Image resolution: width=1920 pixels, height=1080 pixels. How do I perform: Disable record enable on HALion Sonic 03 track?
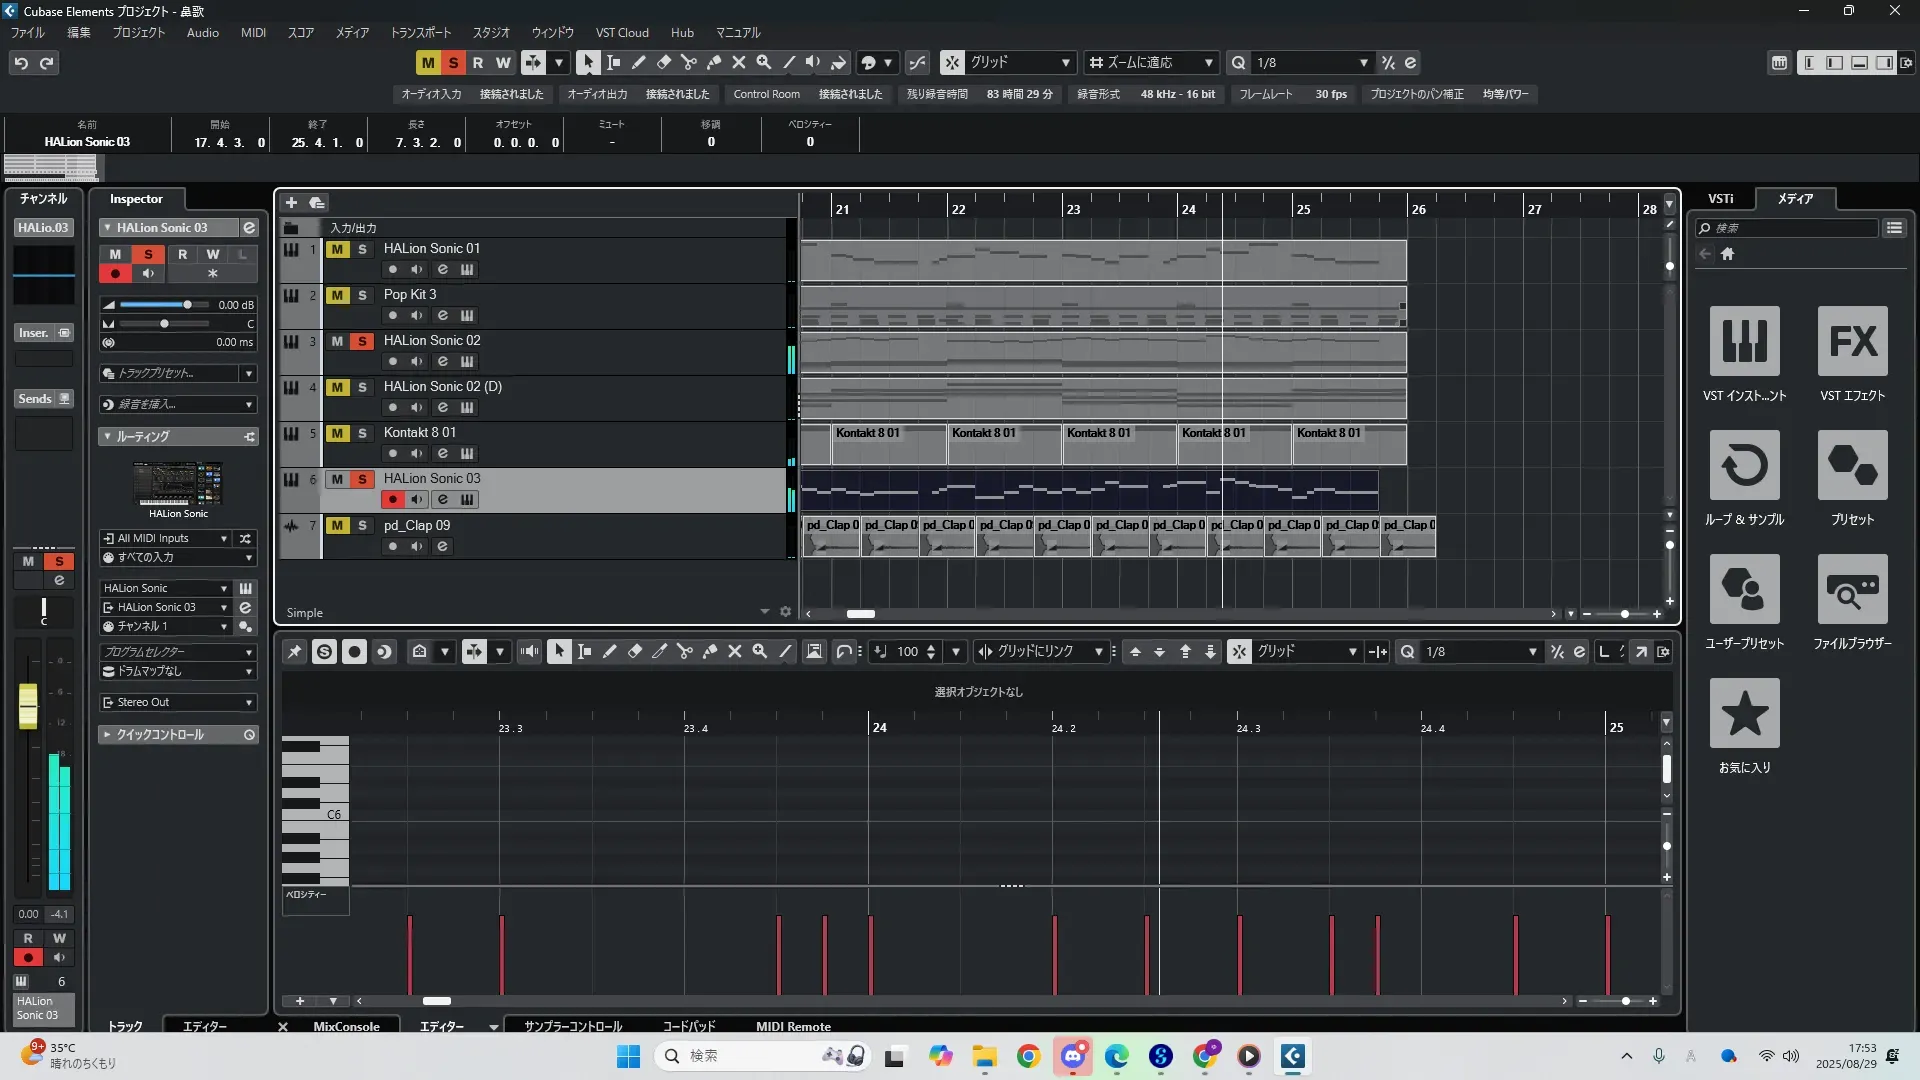point(393,499)
